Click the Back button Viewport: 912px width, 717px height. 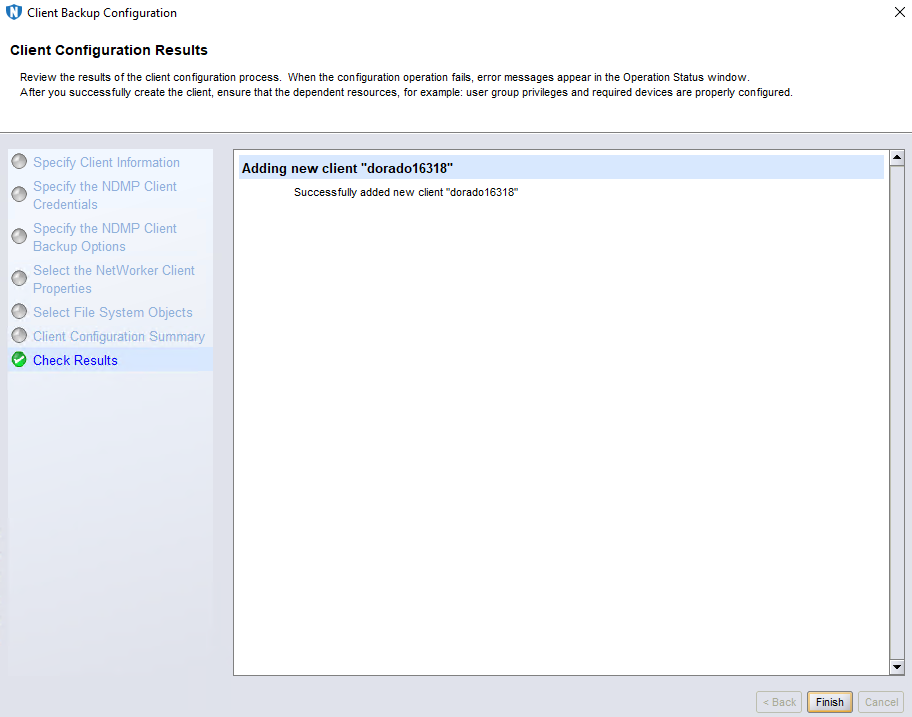click(x=779, y=702)
